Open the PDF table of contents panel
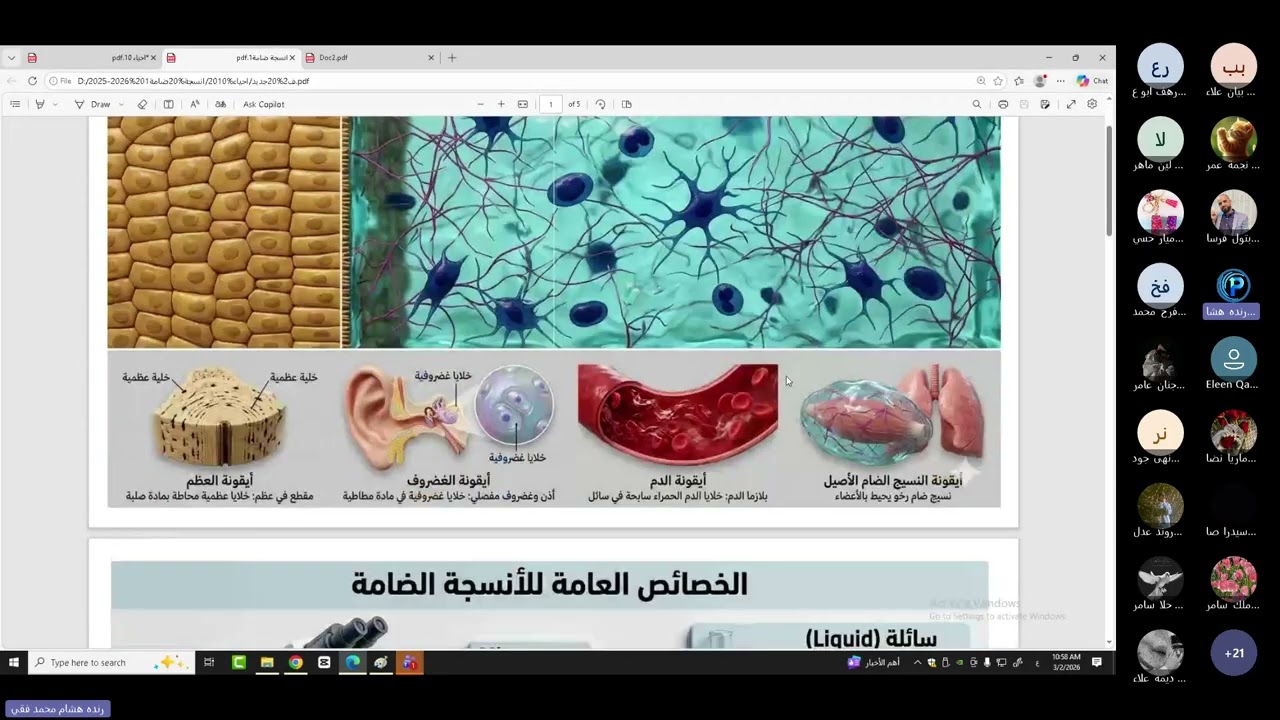This screenshot has width=1280, height=720. tap(15, 104)
